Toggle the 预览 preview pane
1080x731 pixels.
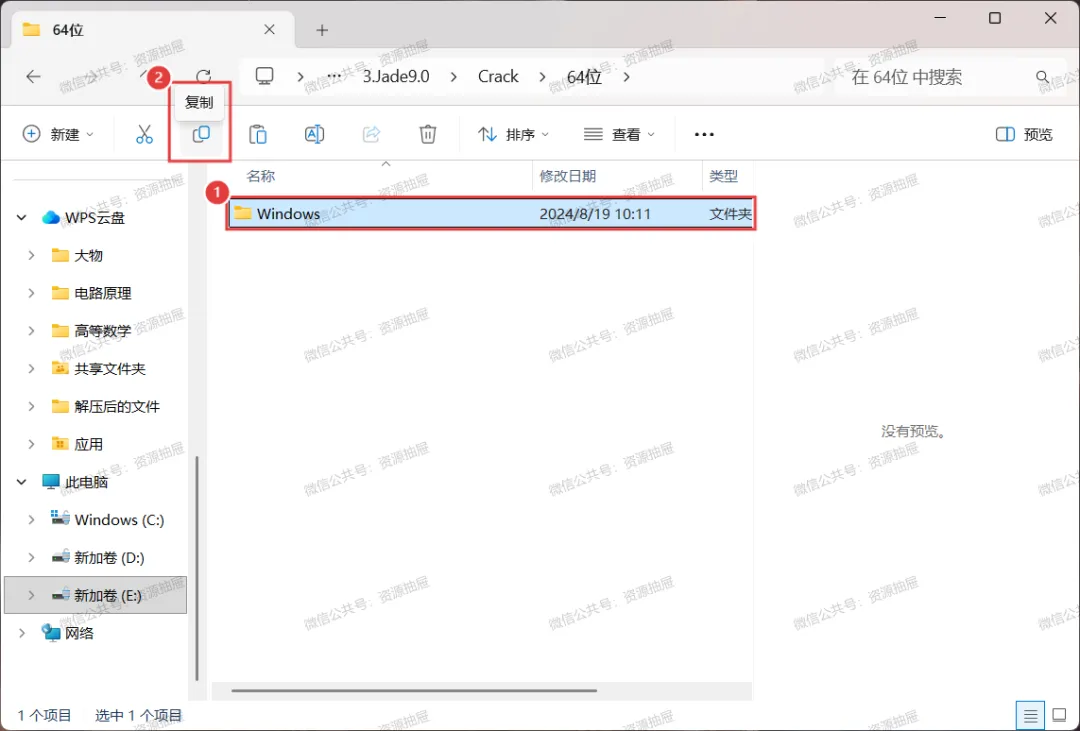point(1024,134)
